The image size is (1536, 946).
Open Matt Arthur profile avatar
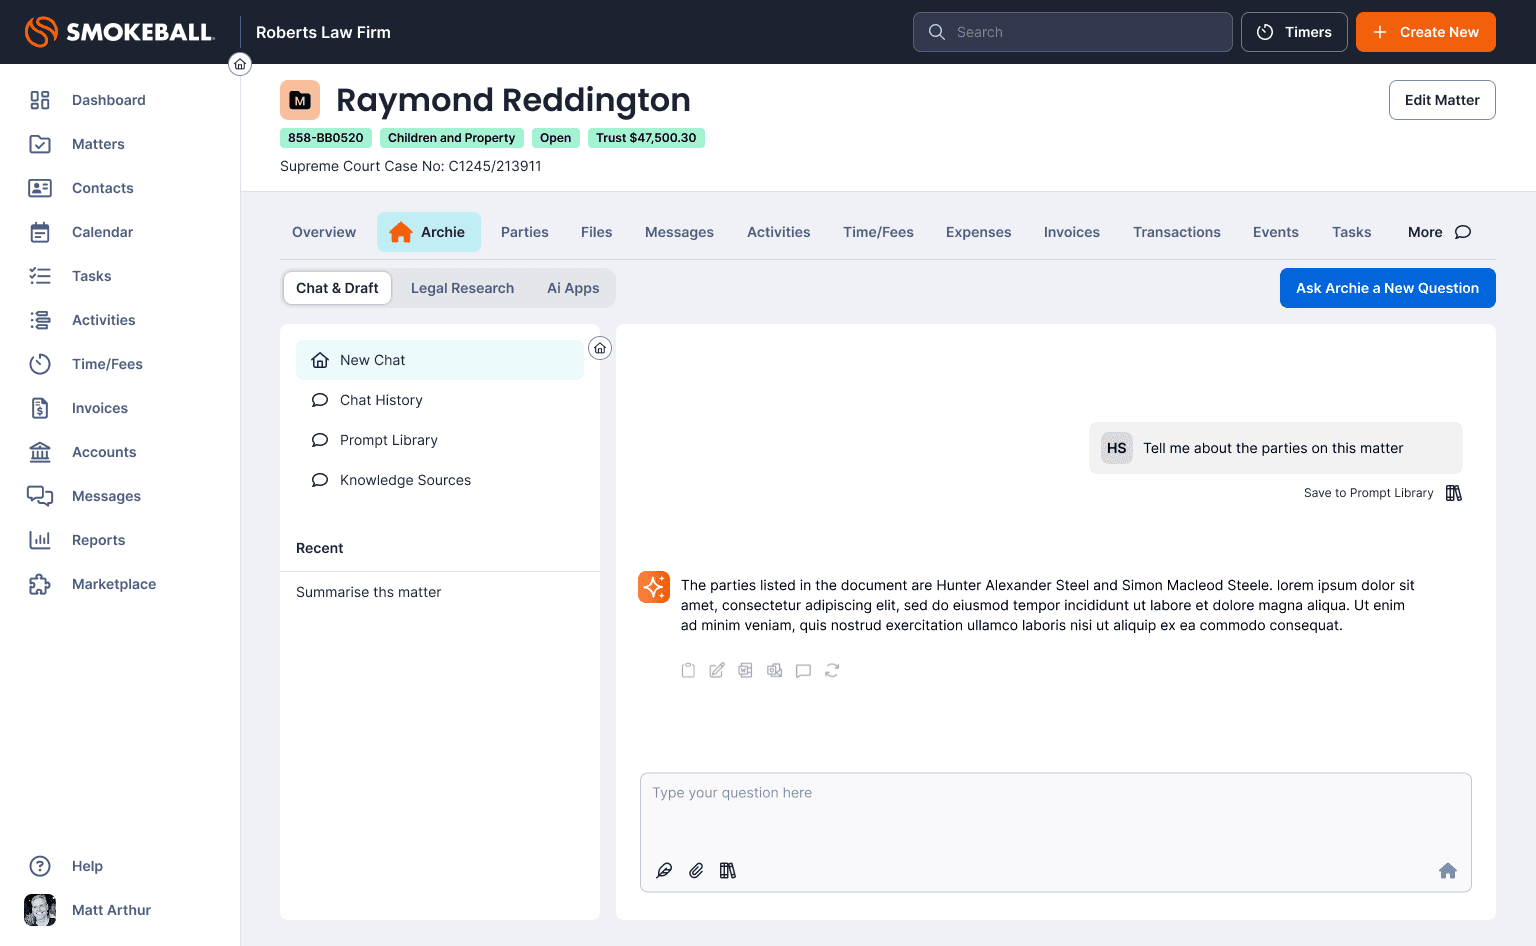pyautogui.click(x=40, y=910)
